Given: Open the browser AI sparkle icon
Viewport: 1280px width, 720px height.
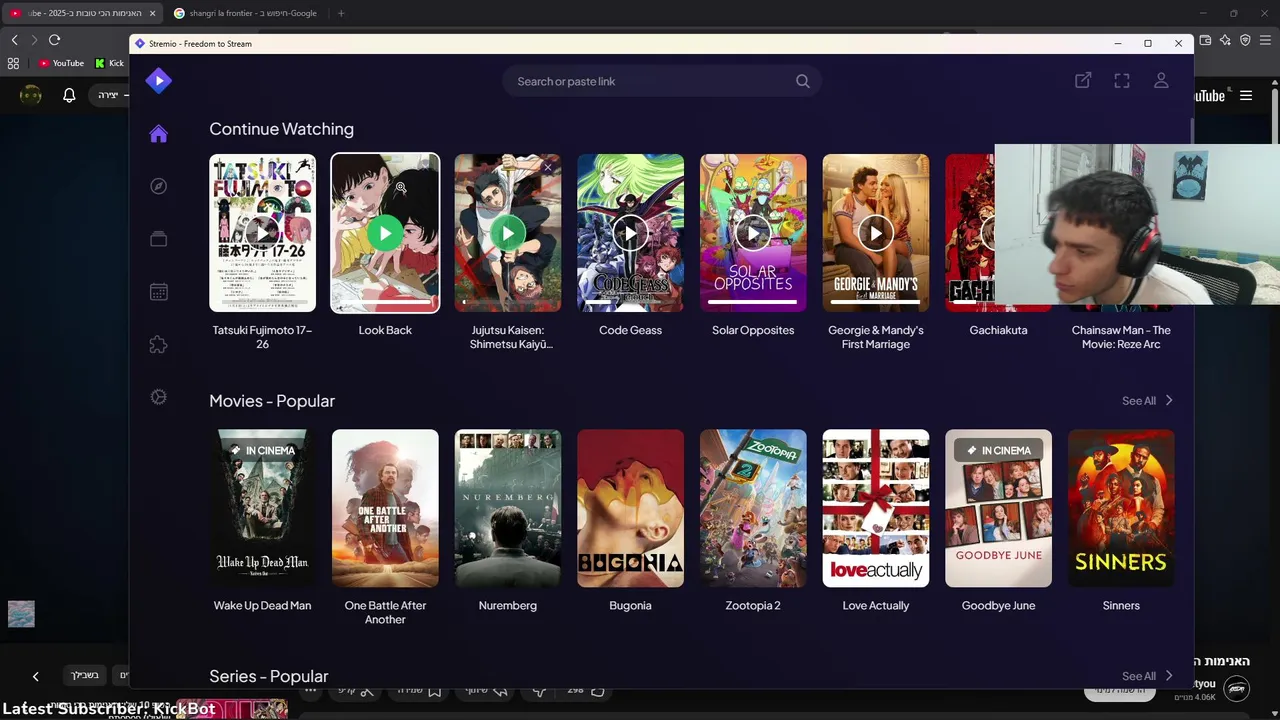Looking at the screenshot, I should [x=1225, y=40].
